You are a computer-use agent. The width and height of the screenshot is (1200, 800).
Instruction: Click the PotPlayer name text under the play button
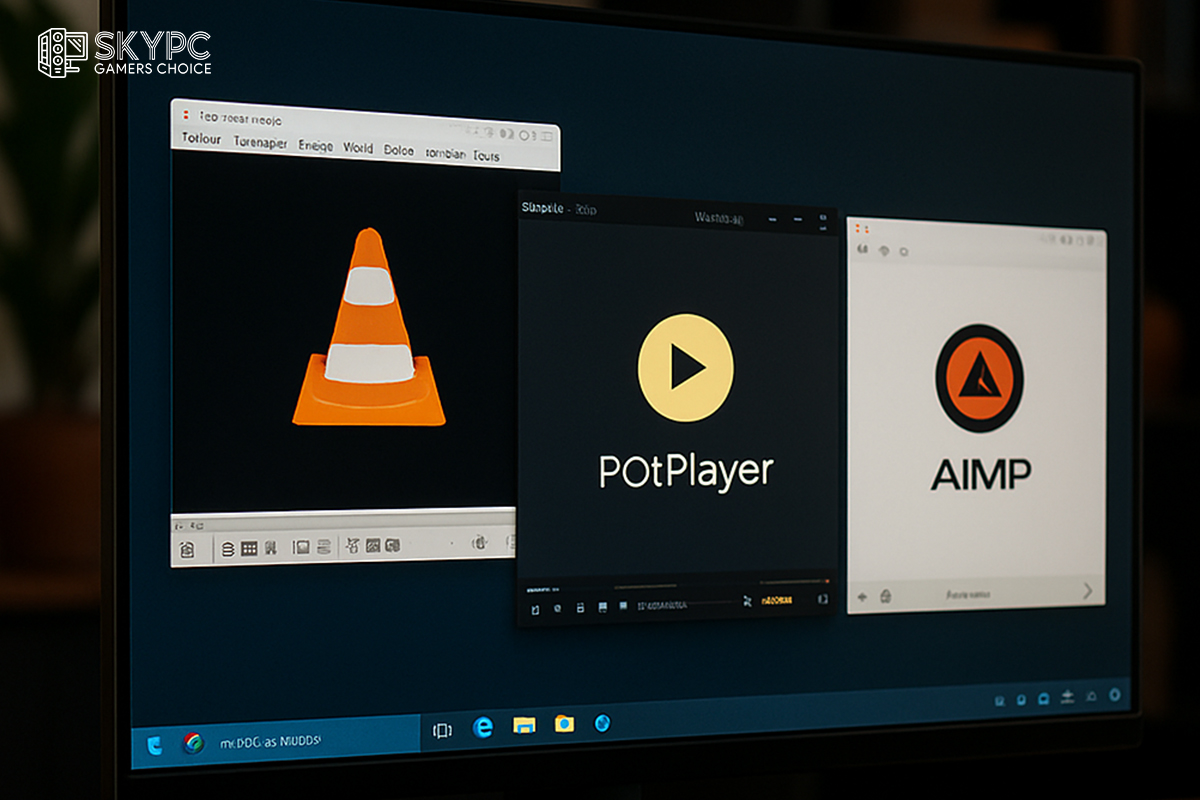tap(686, 471)
